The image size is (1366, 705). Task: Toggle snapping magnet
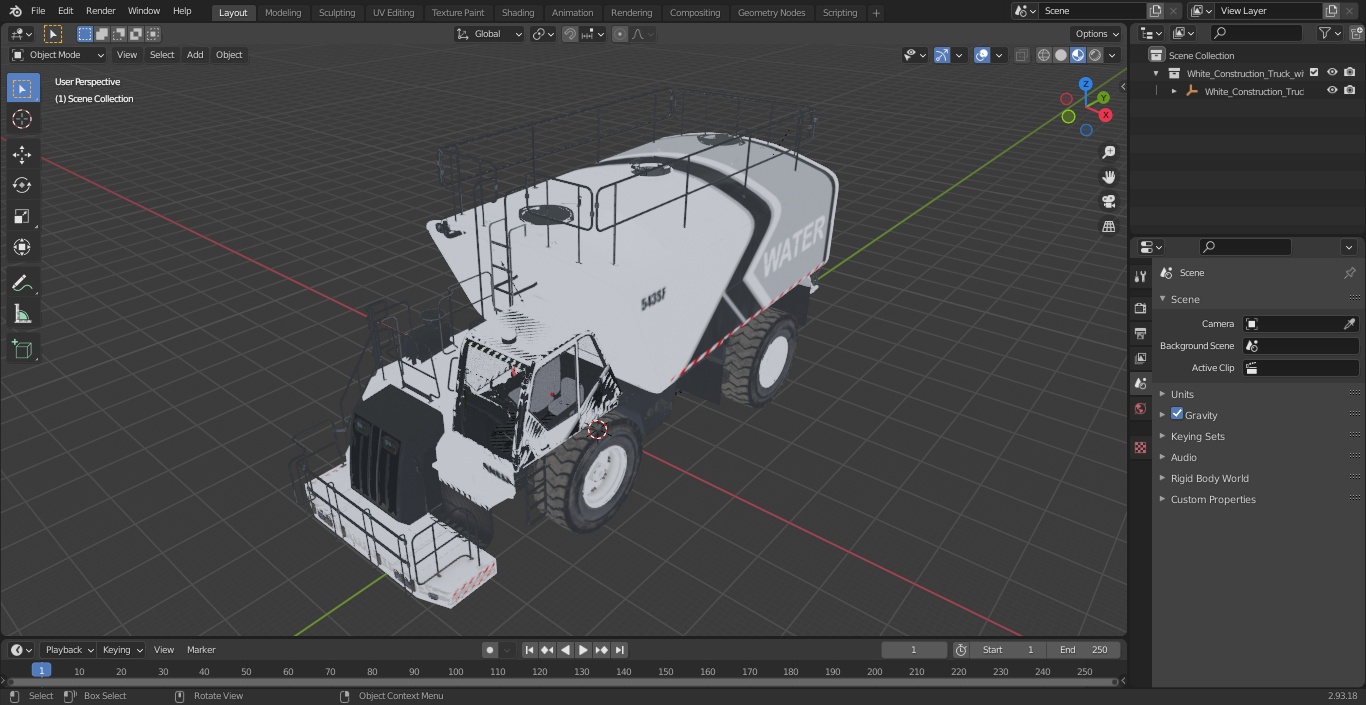[x=570, y=34]
